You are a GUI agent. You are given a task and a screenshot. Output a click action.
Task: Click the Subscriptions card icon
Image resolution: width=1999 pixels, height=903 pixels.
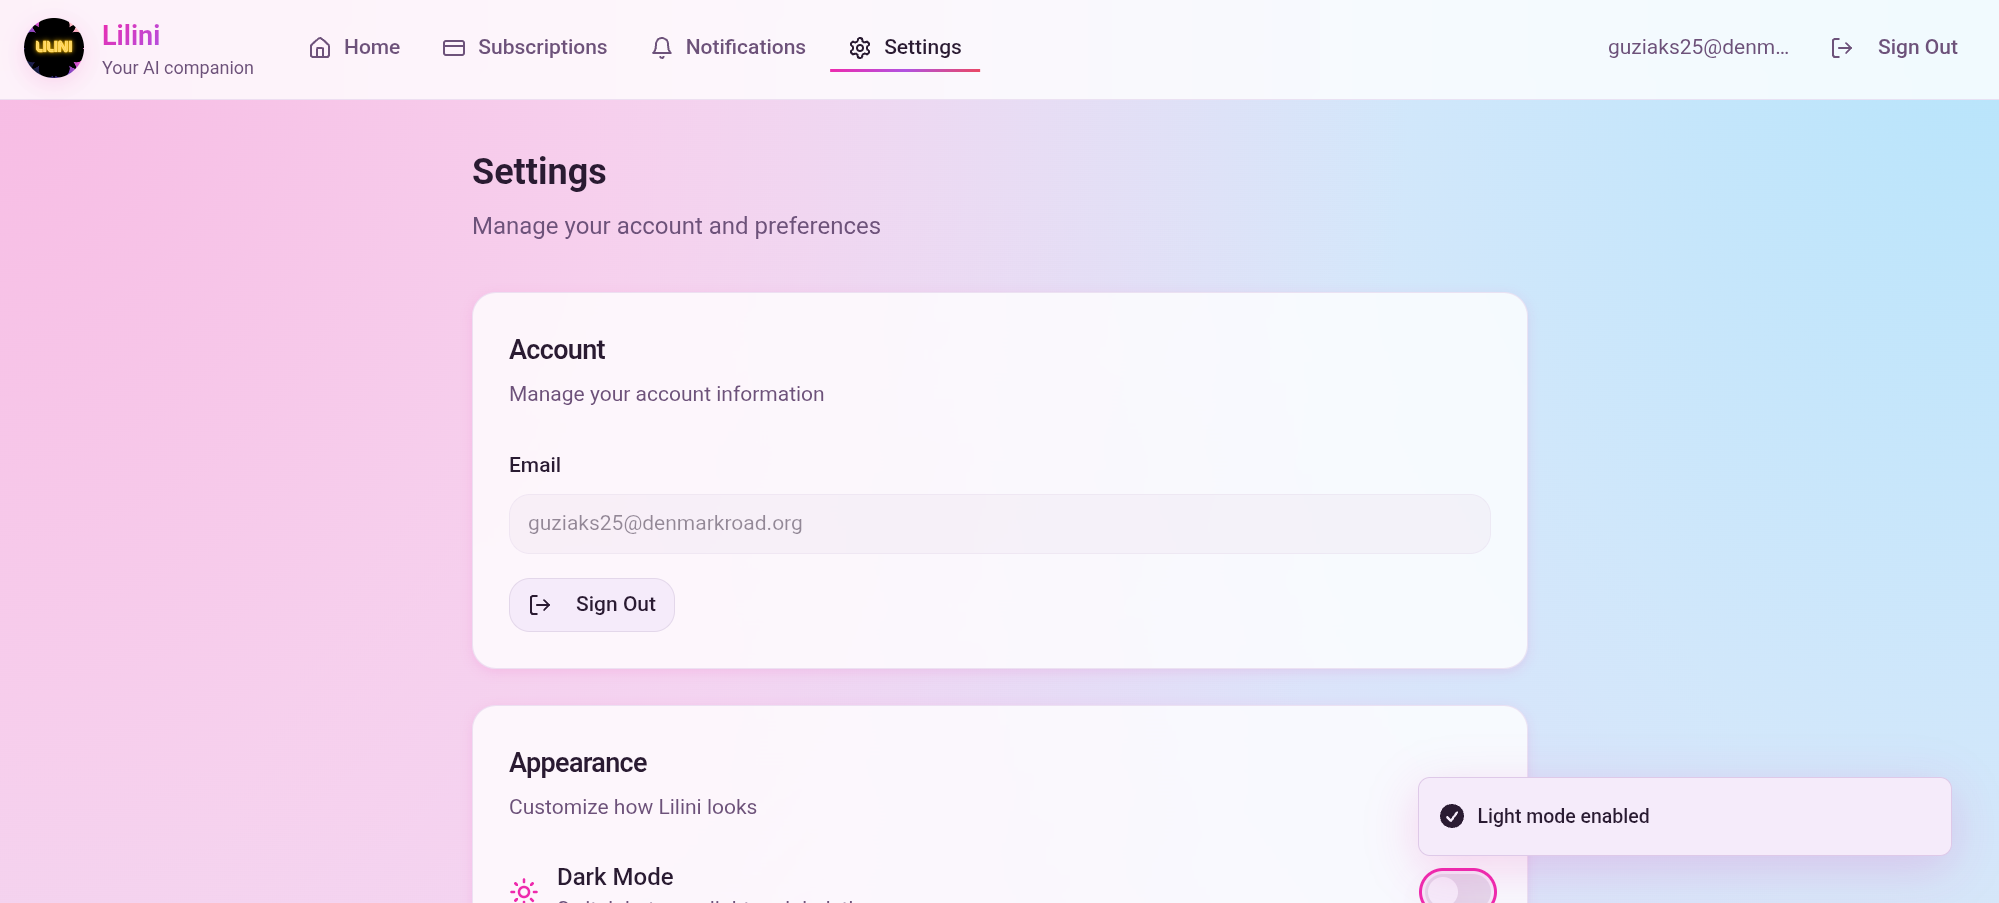pos(453,47)
